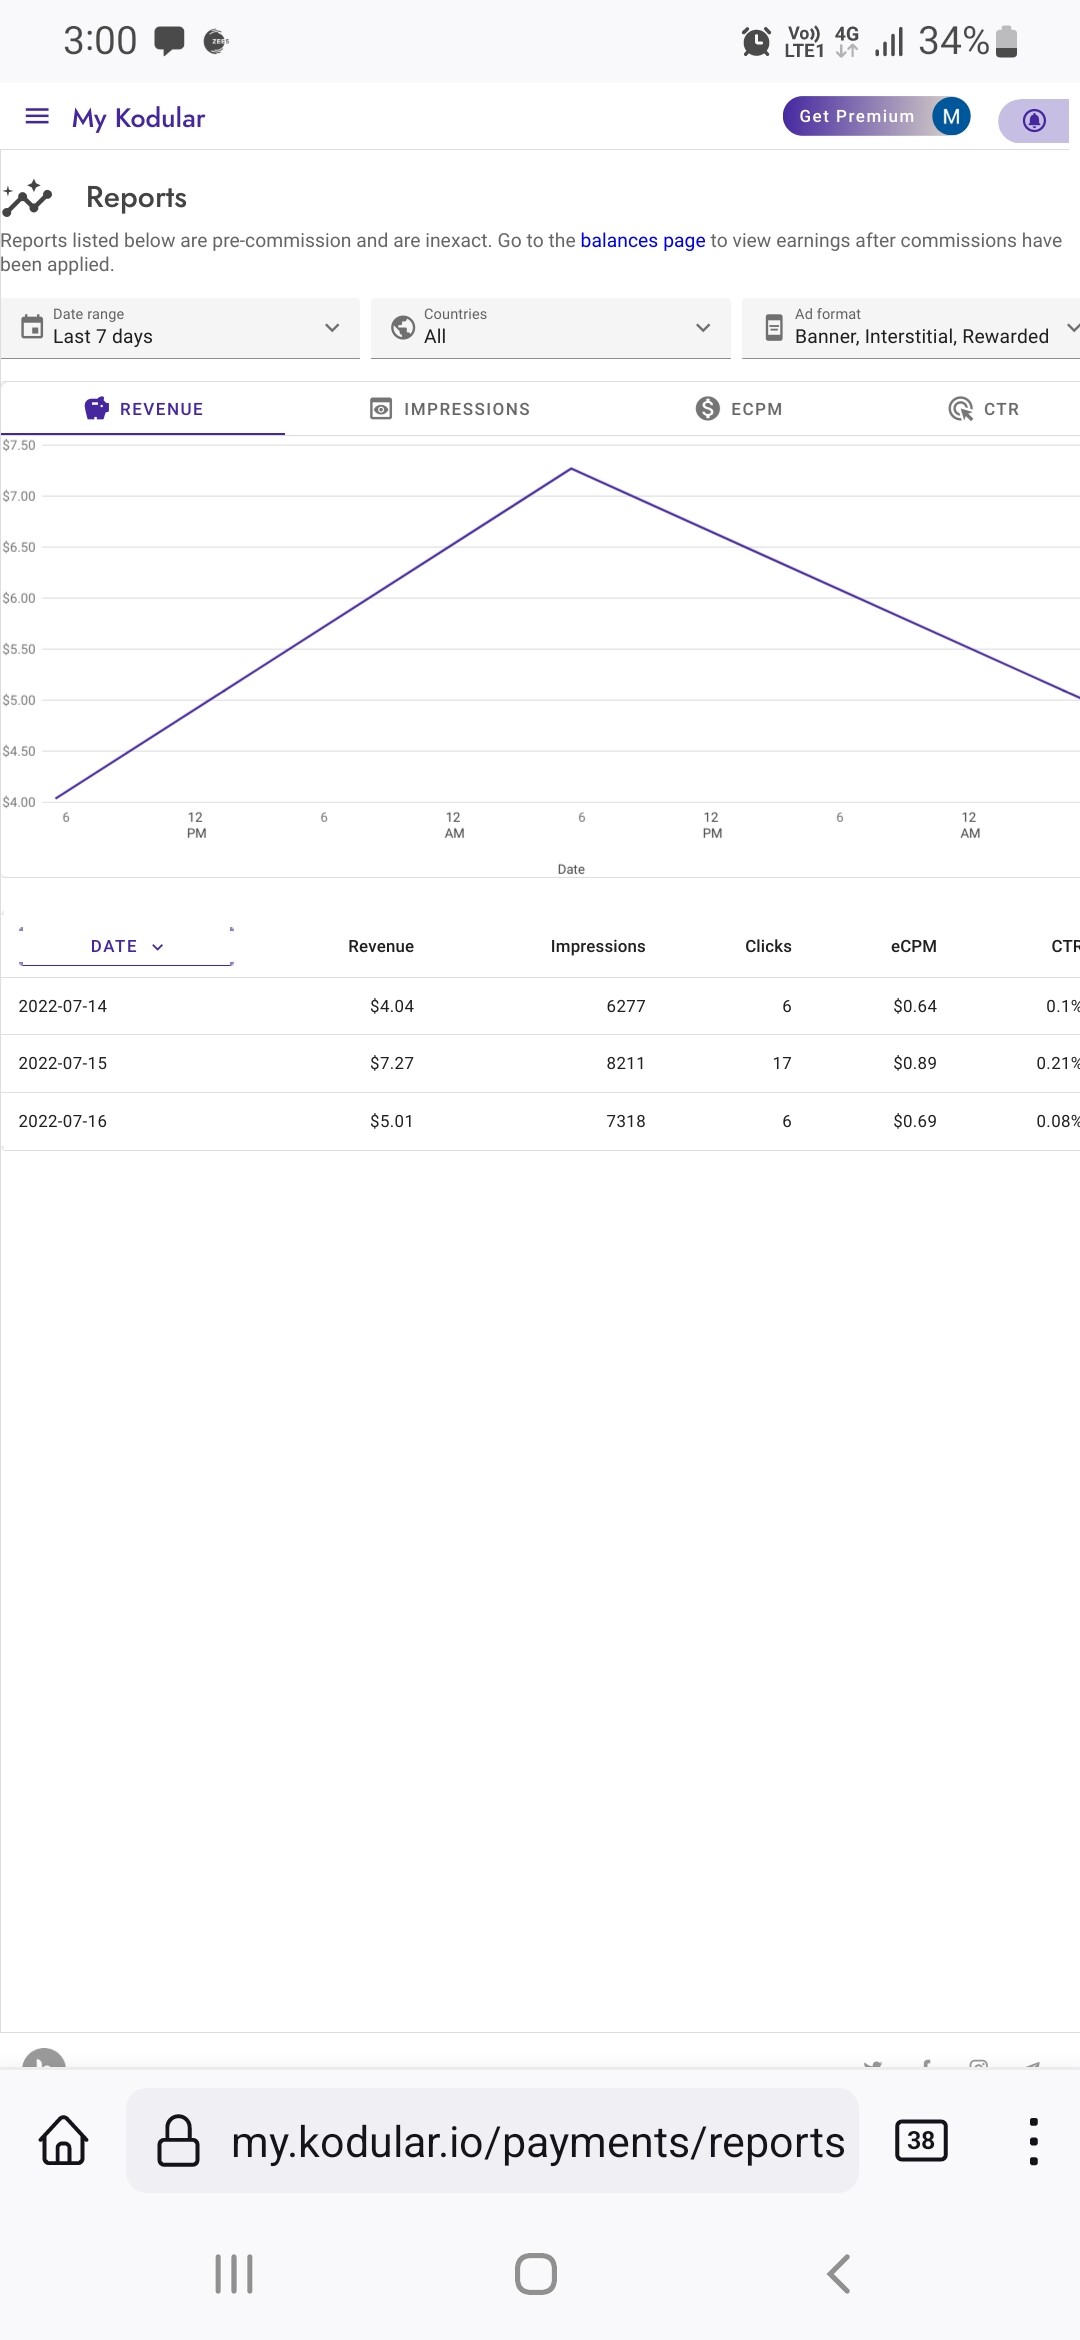The height and width of the screenshot is (2340, 1080).
Task: Sort table by the DATE column header
Action: 126,946
